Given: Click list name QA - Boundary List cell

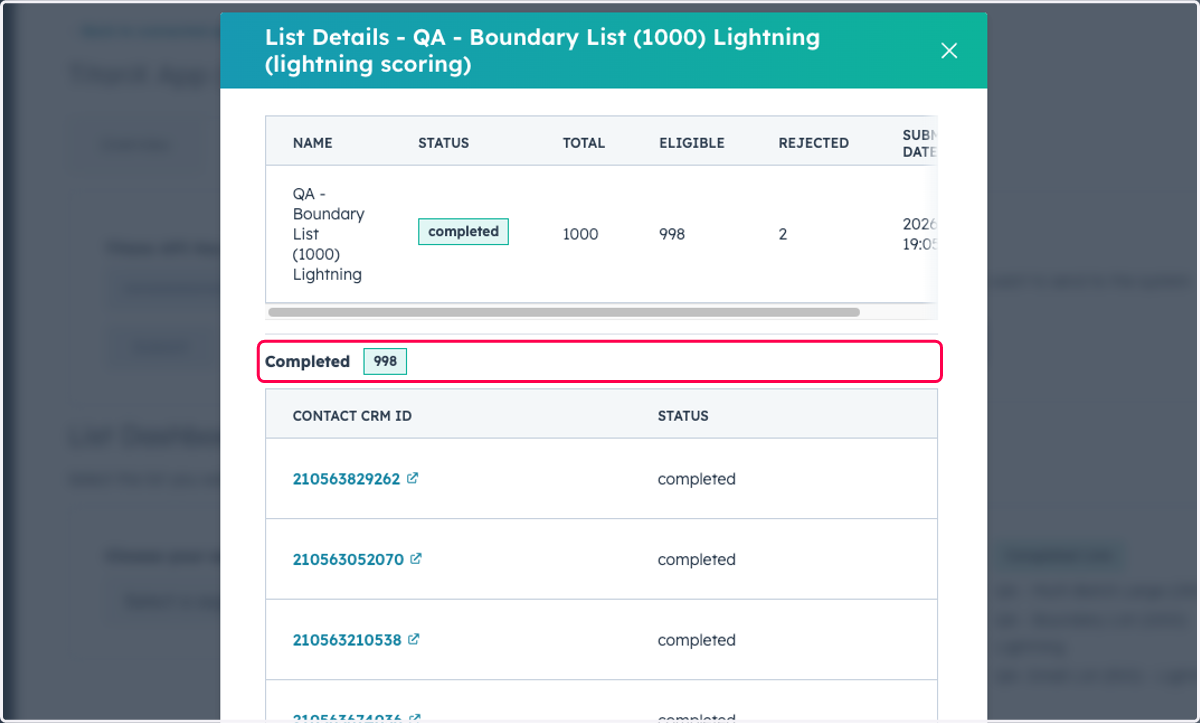Looking at the screenshot, I should [x=329, y=234].
